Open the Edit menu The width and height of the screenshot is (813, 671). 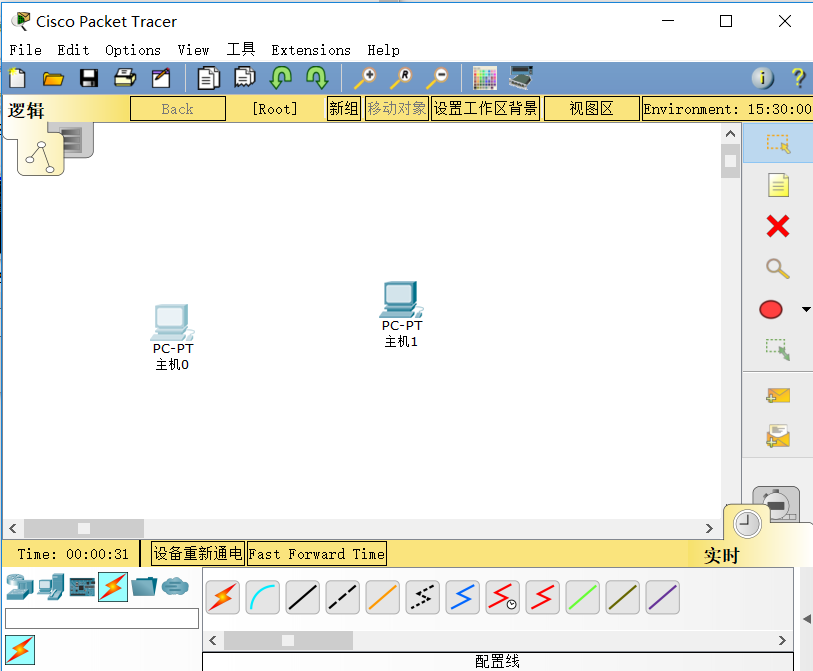click(73, 50)
